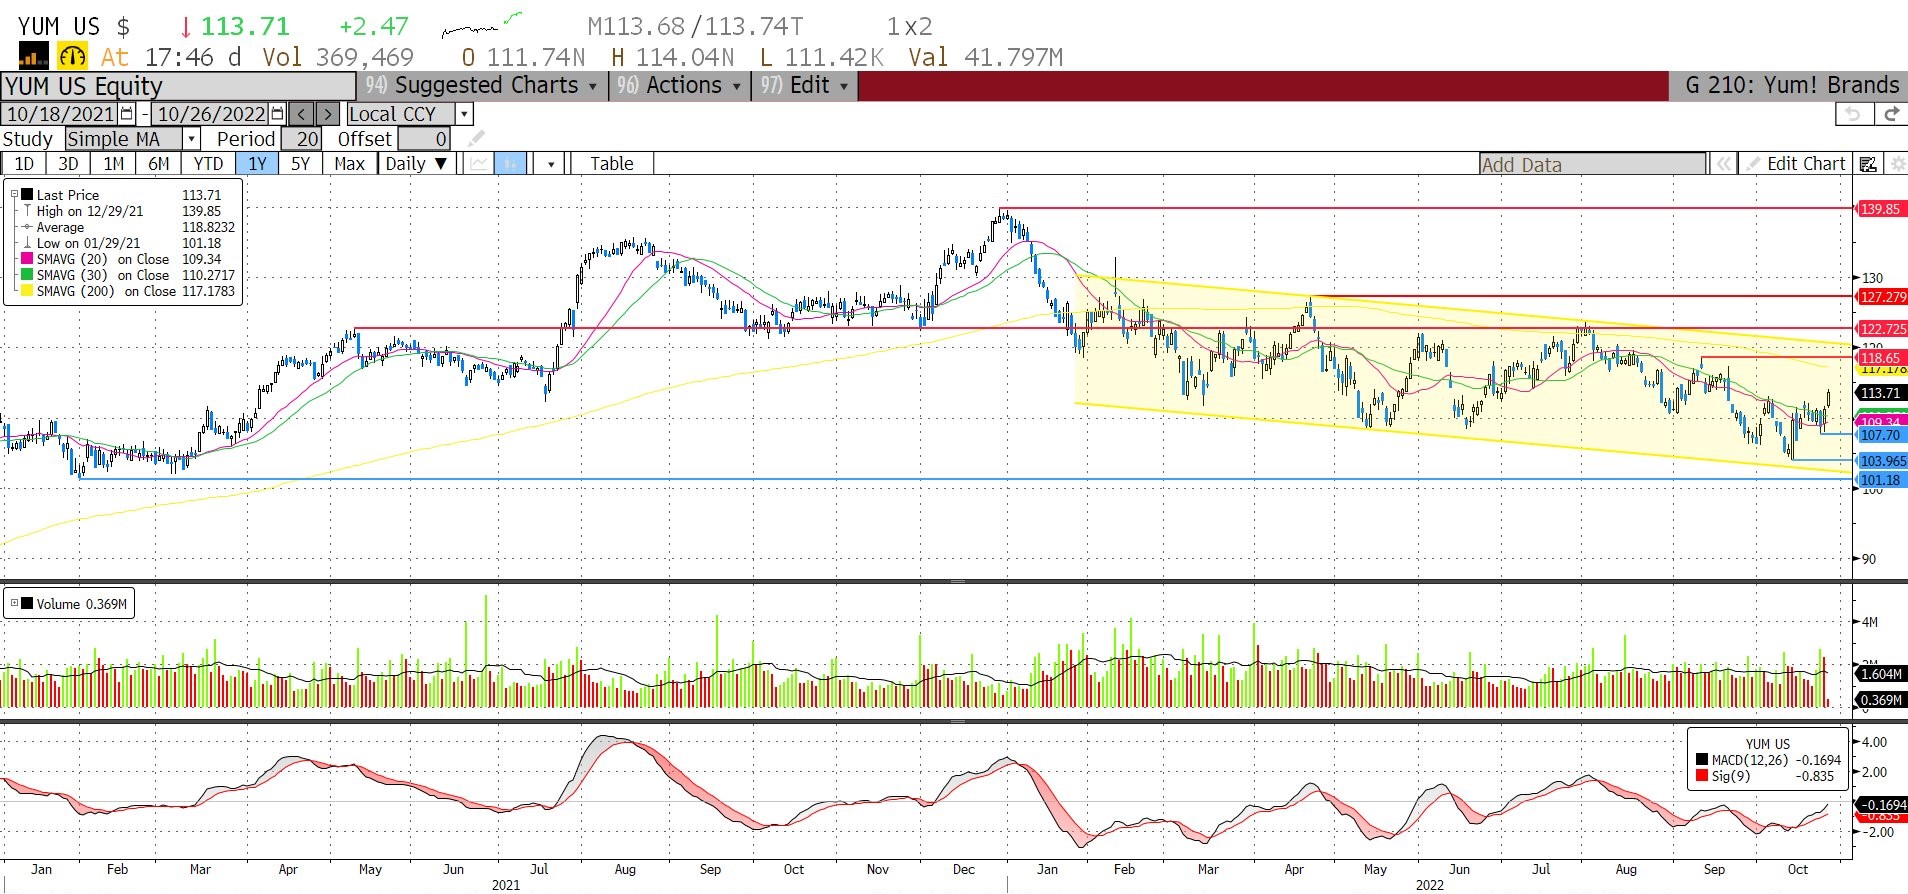Open chart type options dropdown arrow
This screenshot has height=894, width=1908.
pyautogui.click(x=551, y=164)
